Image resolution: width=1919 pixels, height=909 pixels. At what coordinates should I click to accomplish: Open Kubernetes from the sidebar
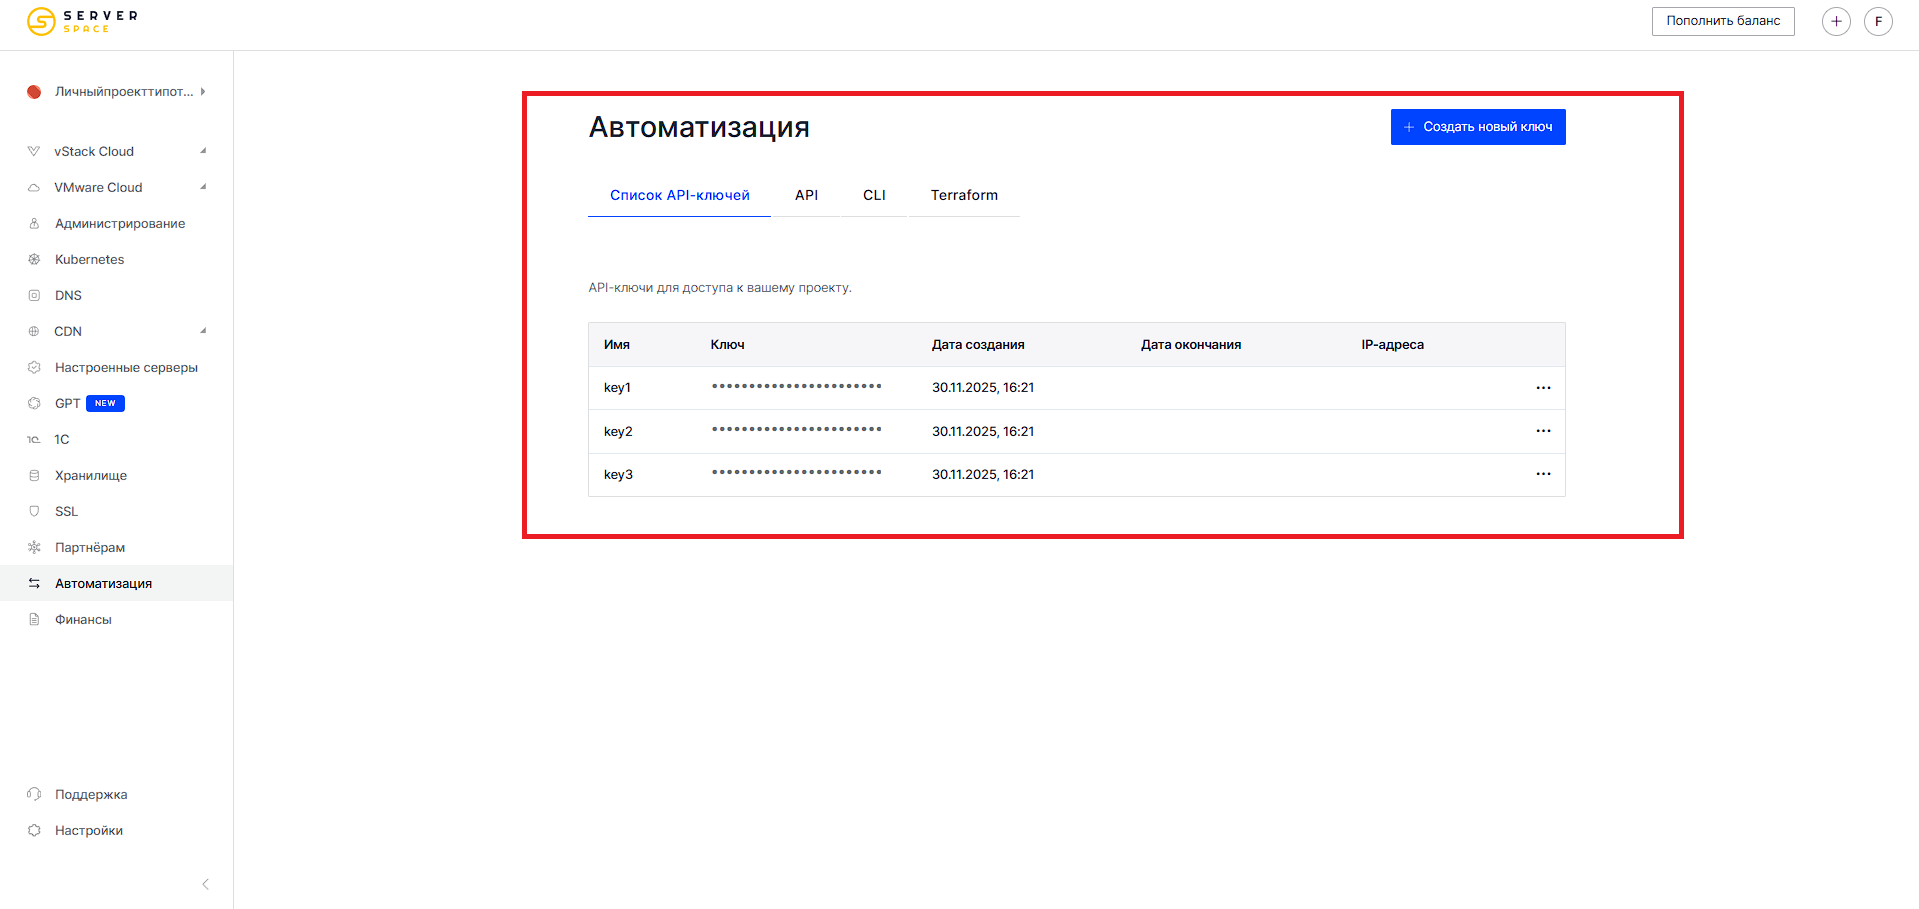pos(89,259)
